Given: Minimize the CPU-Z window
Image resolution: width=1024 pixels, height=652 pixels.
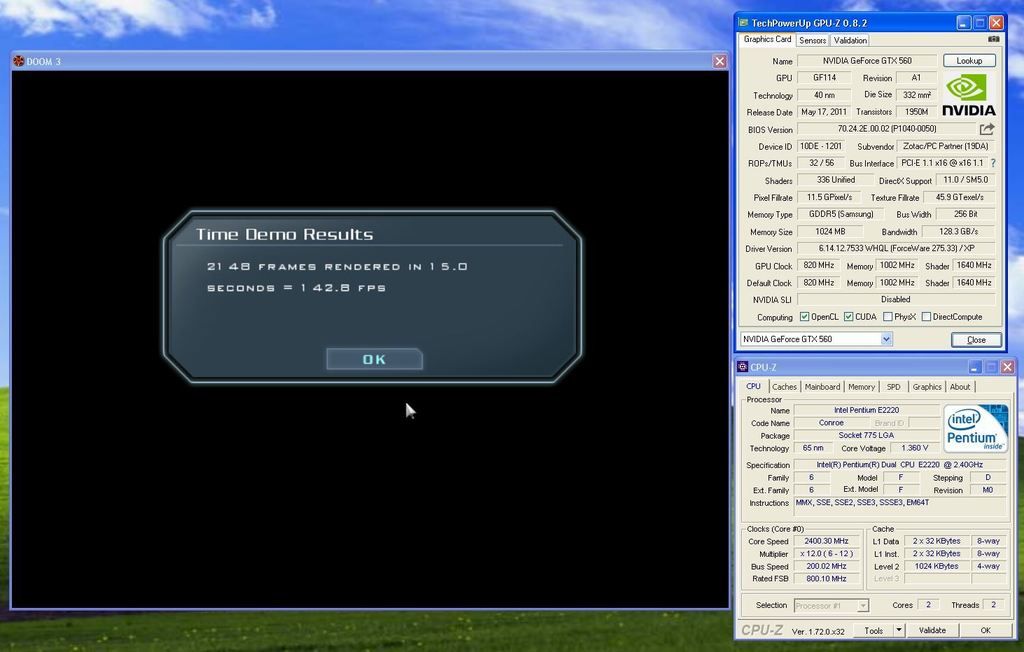Looking at the screenshot, I should tap(975, 367).
